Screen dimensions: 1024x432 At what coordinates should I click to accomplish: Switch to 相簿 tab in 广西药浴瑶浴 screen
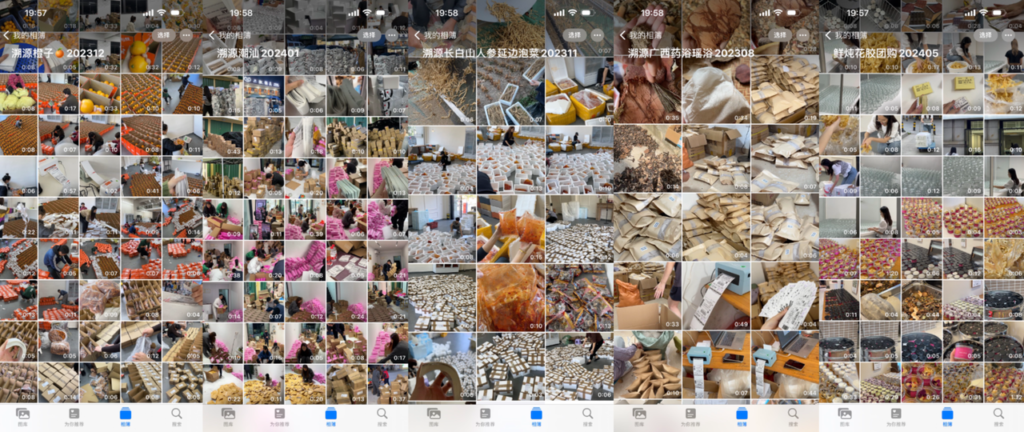pos(741,414)
